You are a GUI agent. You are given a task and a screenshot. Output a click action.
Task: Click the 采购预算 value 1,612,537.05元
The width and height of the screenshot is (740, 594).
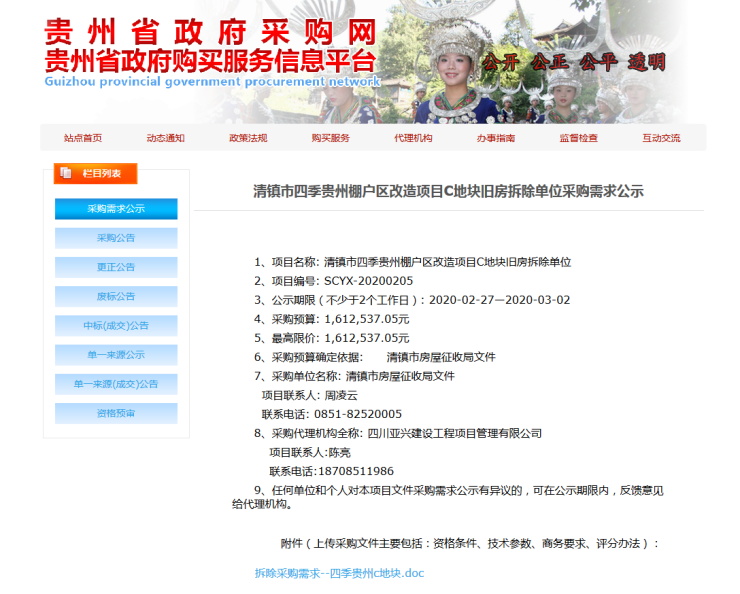click(x=367, y=319)
